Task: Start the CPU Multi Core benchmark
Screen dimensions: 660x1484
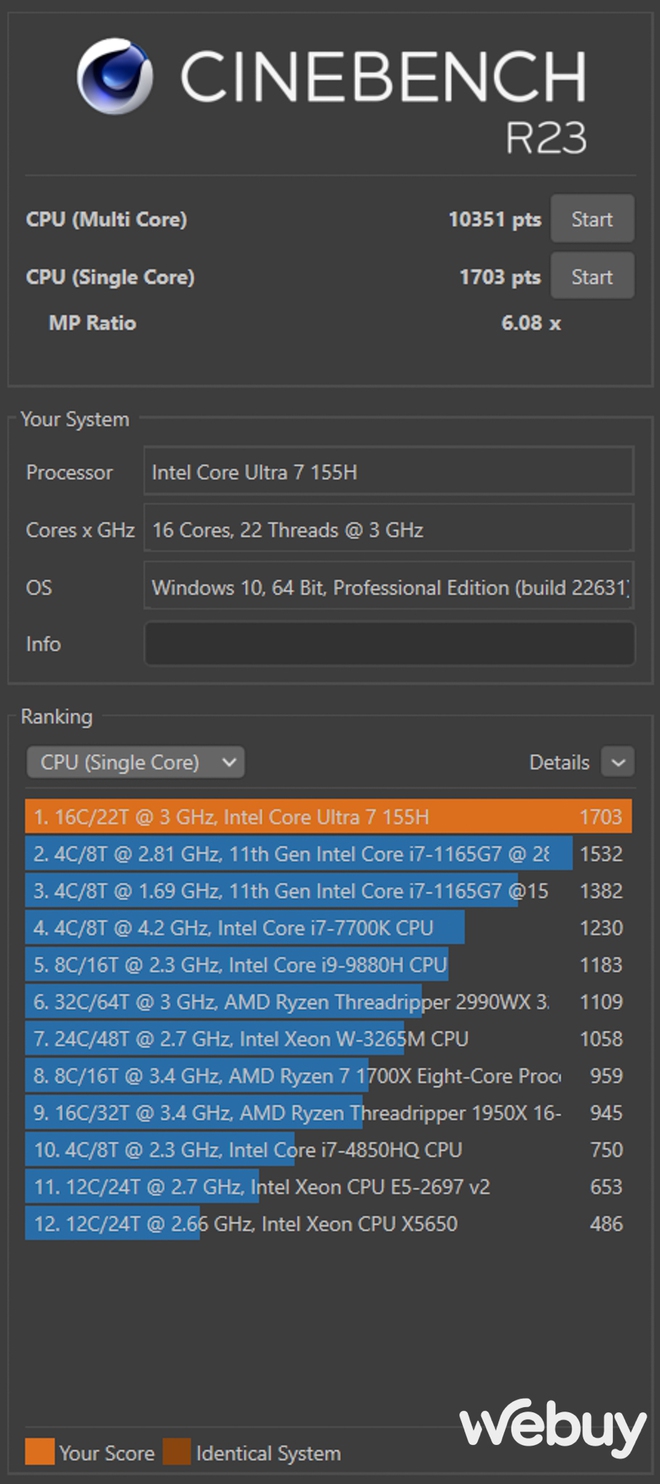Action: point(592,219)
